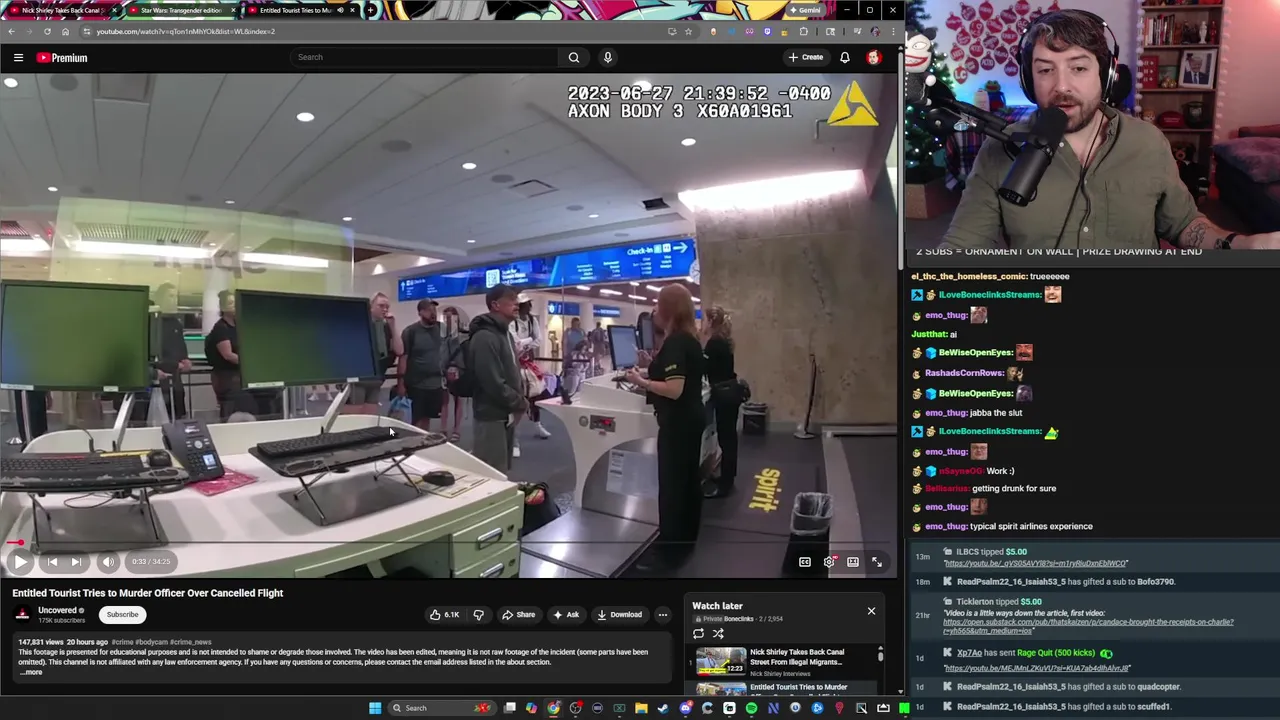This screenshot has width=1280, height=720.
Task: Open the #bodycam hashtag
Action: [152, 642]
